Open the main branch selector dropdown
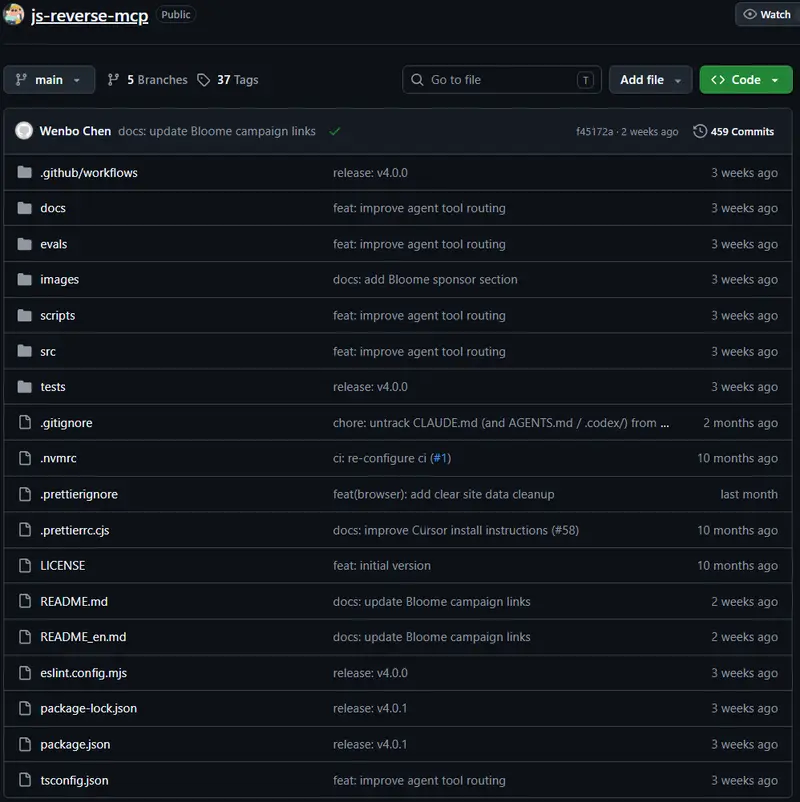Image resolution: width=800 pixels, height=802 pixels. coord(49,80)
